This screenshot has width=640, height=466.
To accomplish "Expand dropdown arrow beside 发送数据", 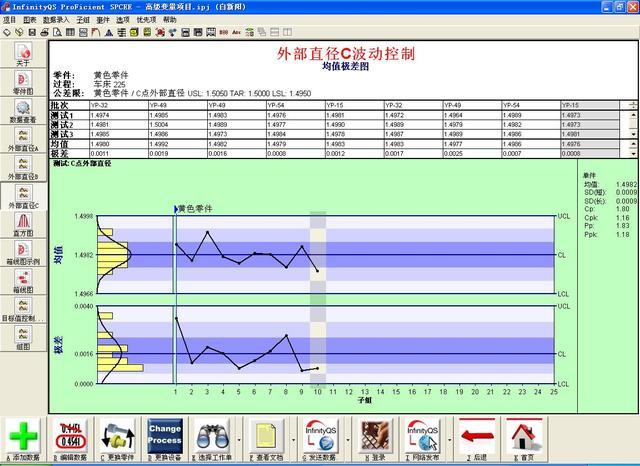I will coord(348,440).
